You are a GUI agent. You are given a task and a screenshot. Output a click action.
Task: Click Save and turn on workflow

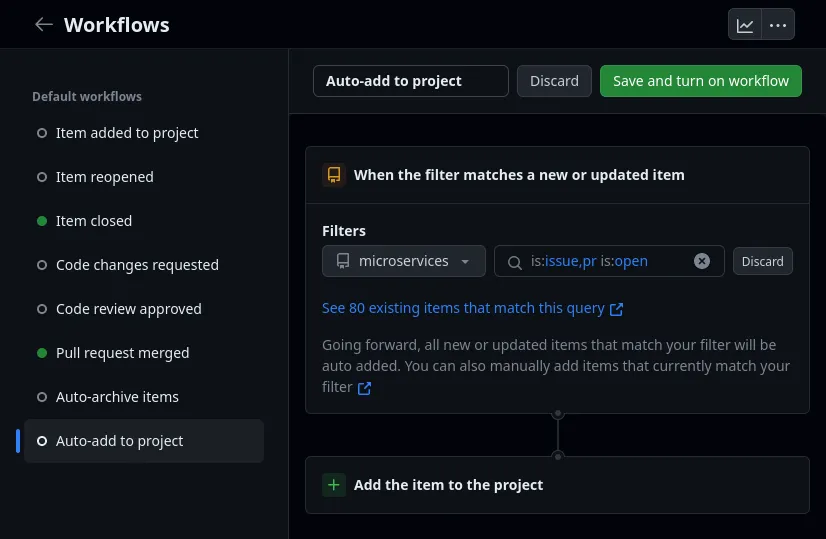point(700,81)
